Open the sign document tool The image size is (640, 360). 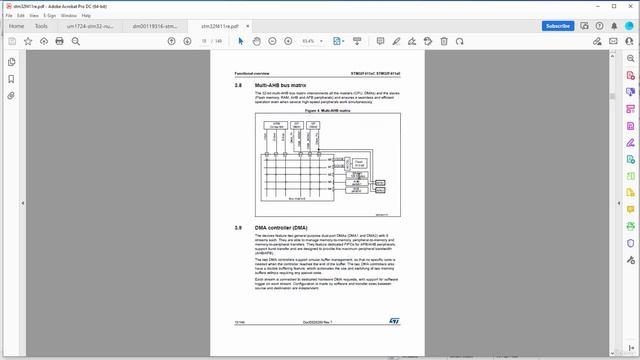pos(412,41)
